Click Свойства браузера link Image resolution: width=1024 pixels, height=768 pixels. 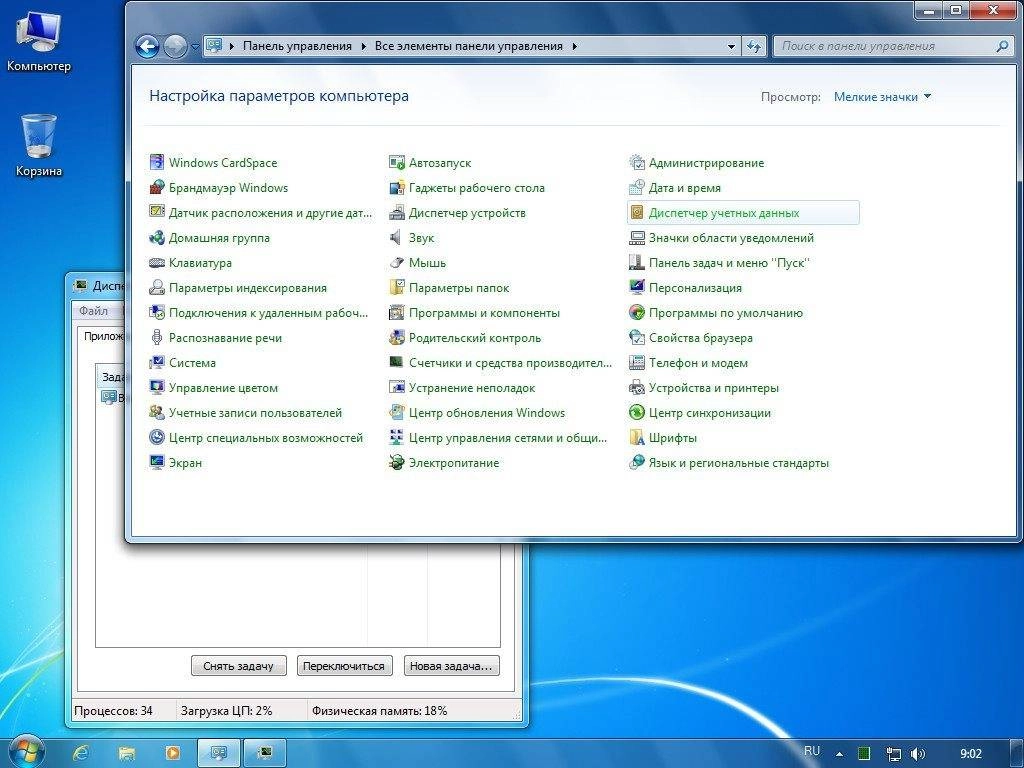(x=701, y=338)
